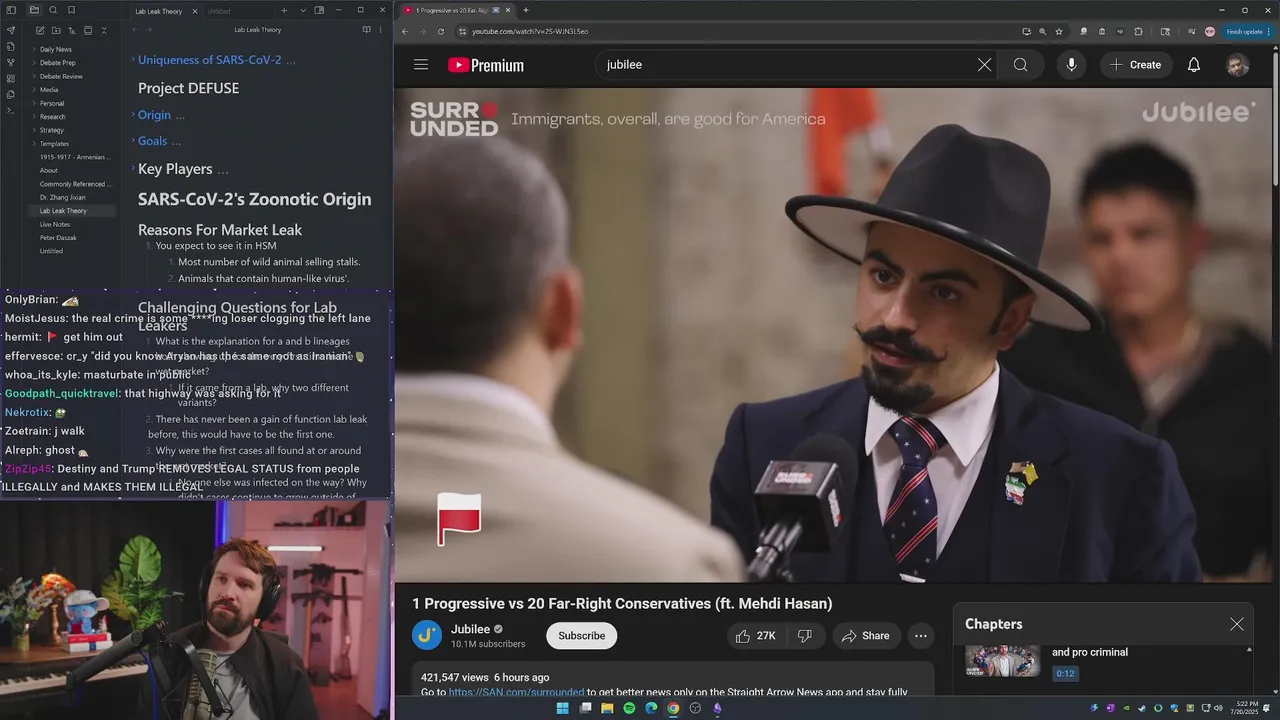Clear the YouTube search text
Screen dimensions: 1280x720
click(984, 65)
